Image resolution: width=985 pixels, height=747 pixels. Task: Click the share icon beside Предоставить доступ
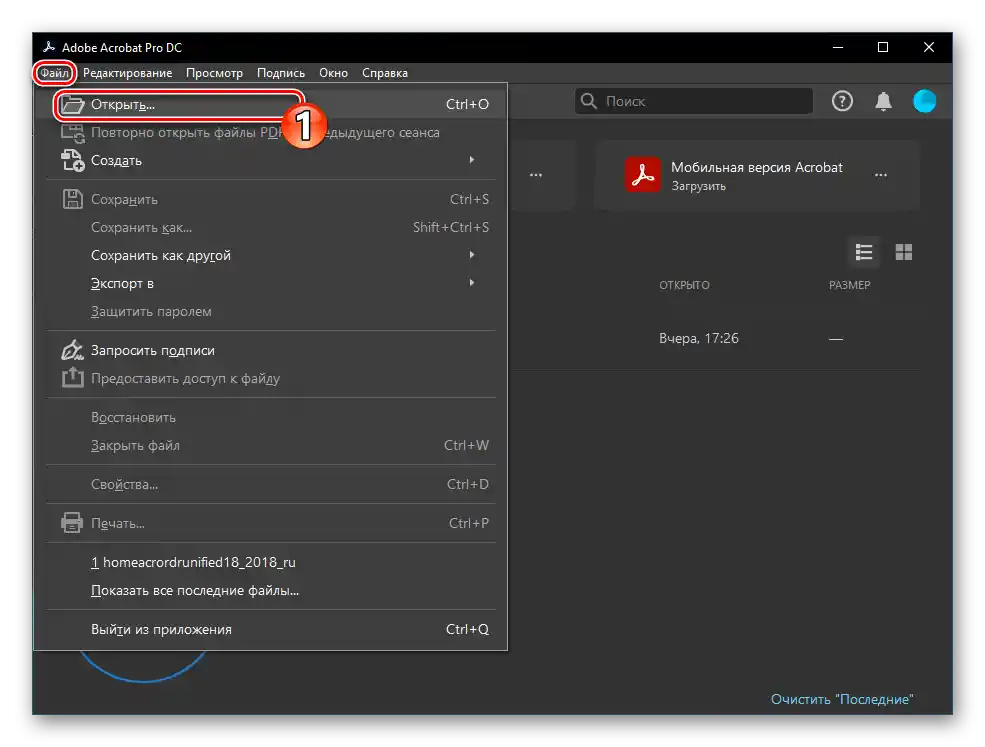[72, 378]
